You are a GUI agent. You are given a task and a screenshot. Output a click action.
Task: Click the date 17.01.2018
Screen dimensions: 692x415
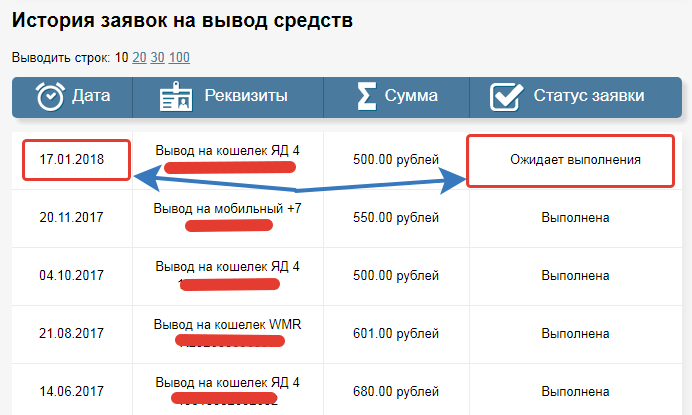point(71,159)
